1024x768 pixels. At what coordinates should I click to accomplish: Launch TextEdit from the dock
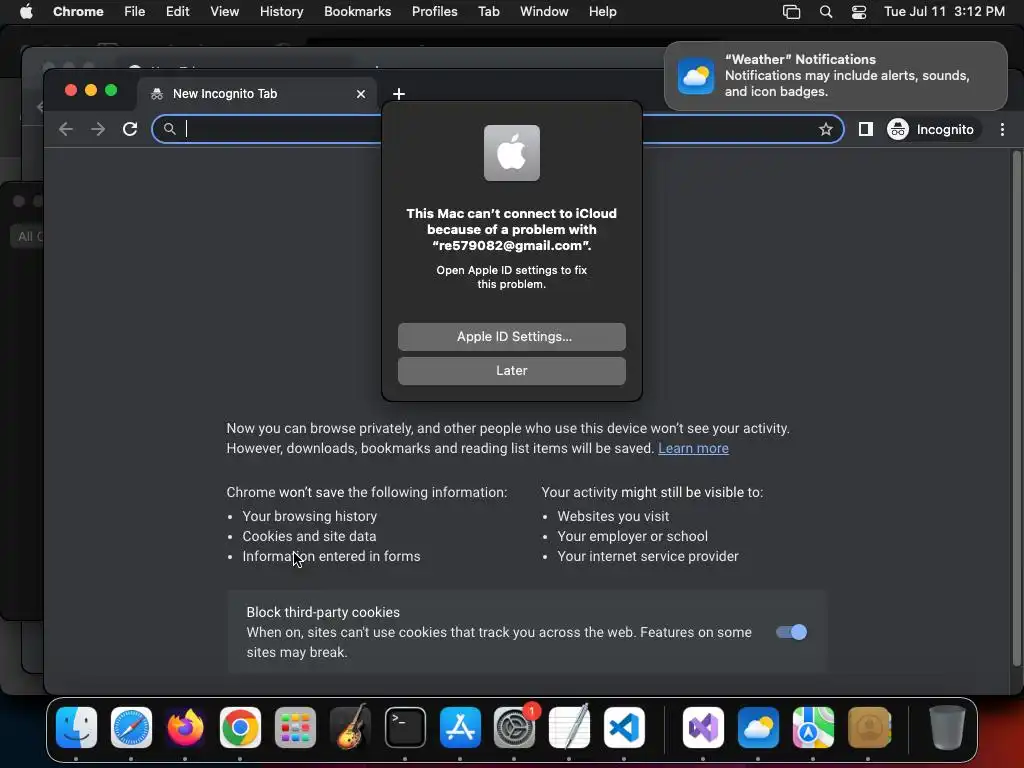tap(569, 727)
